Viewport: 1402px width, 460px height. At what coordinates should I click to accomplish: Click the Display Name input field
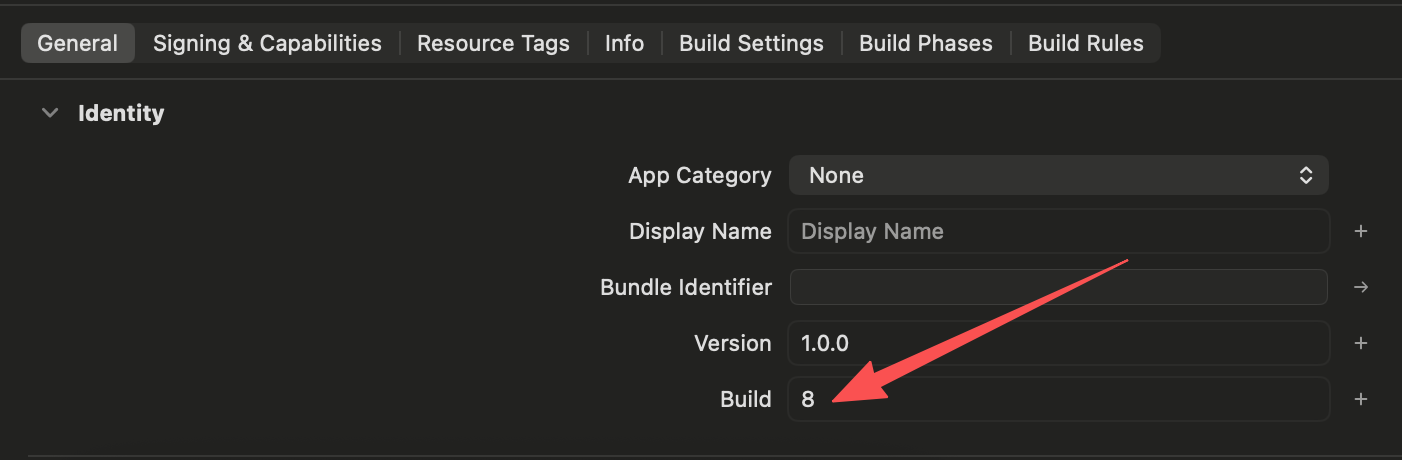(x=1059, y=231)
